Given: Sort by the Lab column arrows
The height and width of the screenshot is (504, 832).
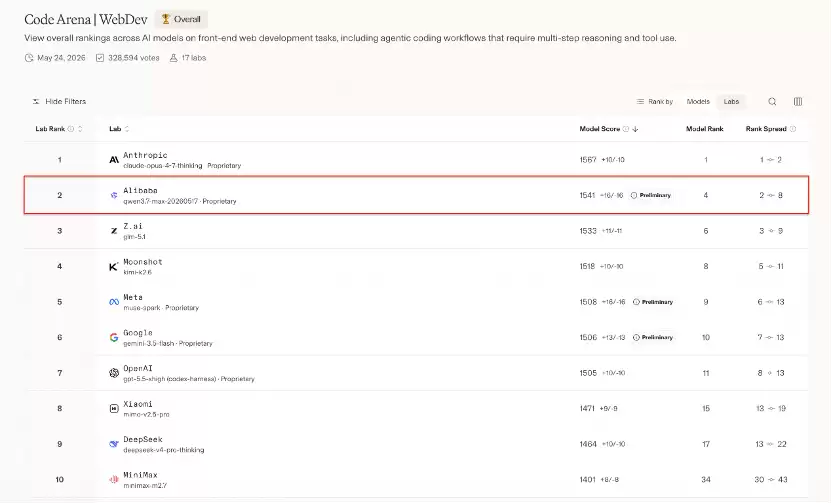Looking at the screenshot, I should click(127, 129).
